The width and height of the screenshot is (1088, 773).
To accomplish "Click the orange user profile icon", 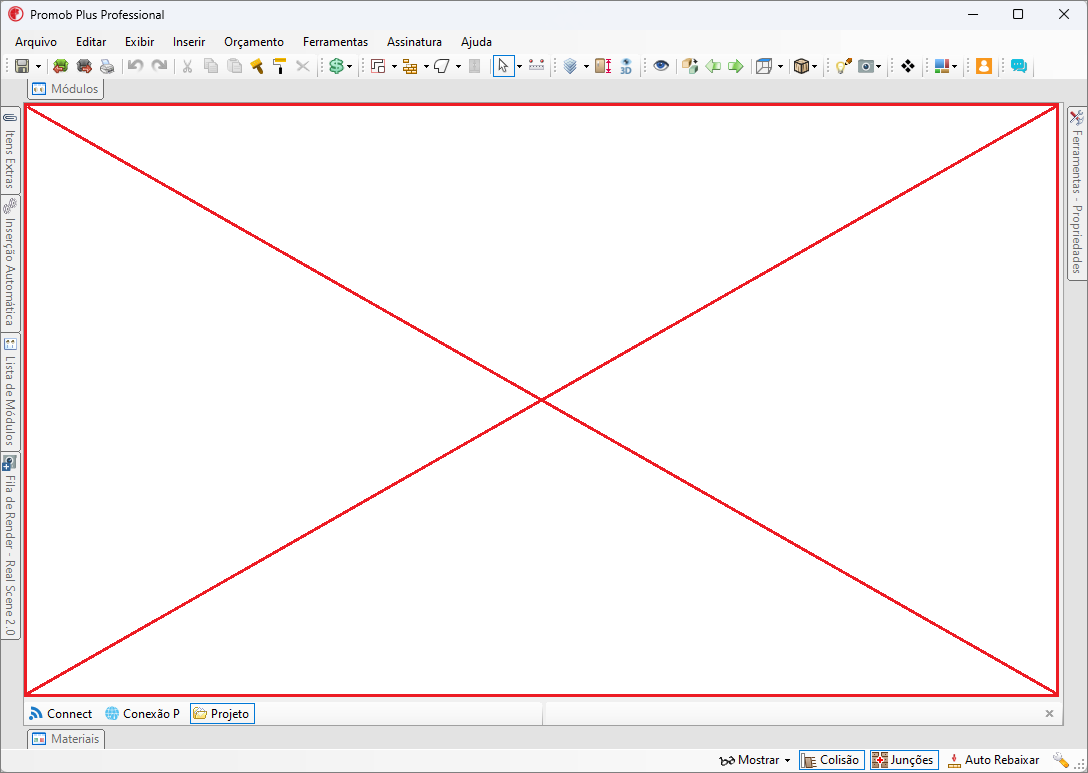I will click(x=984, y=66).
